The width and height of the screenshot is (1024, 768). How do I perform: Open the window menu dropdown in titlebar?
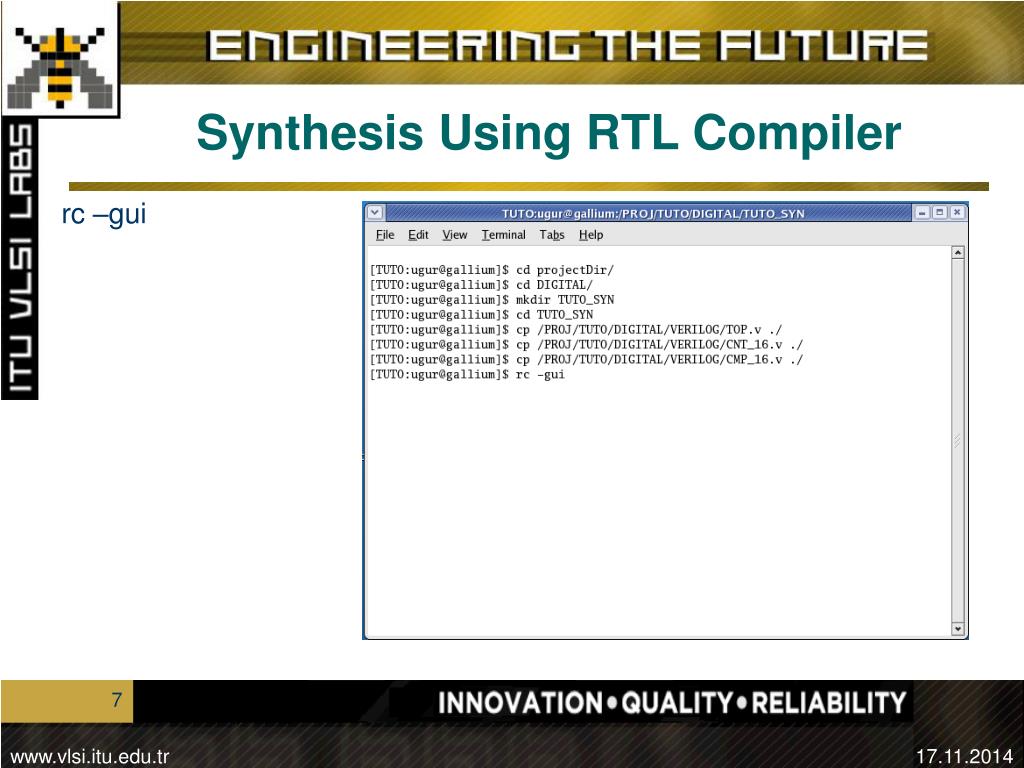coord(374,212)
